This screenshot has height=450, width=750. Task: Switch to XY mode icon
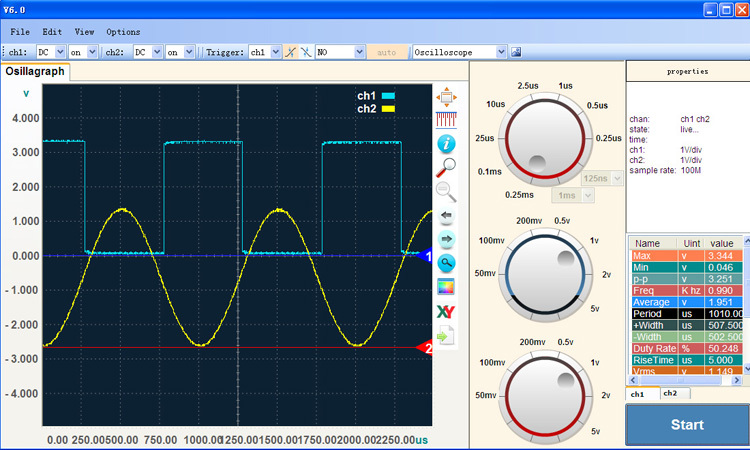pyautogui.click(x=446, y=312)
